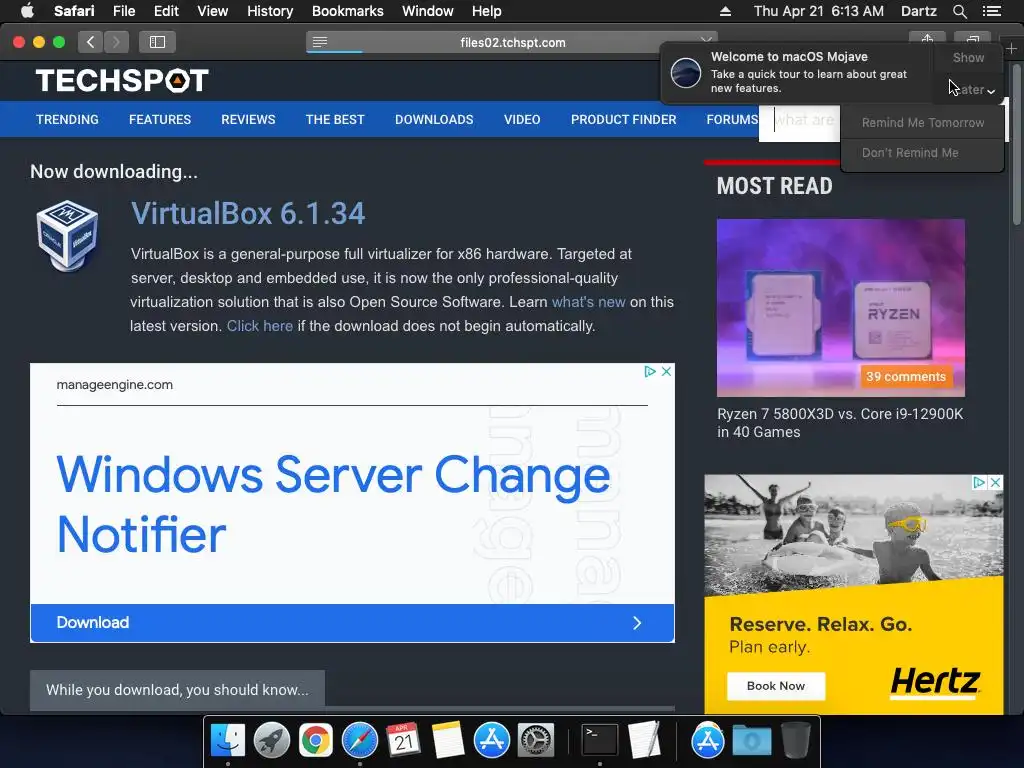Viewport: 1024px width, 768px height.
Task: Add a new tab with plus icon
Action: [x=1011, y=49]
